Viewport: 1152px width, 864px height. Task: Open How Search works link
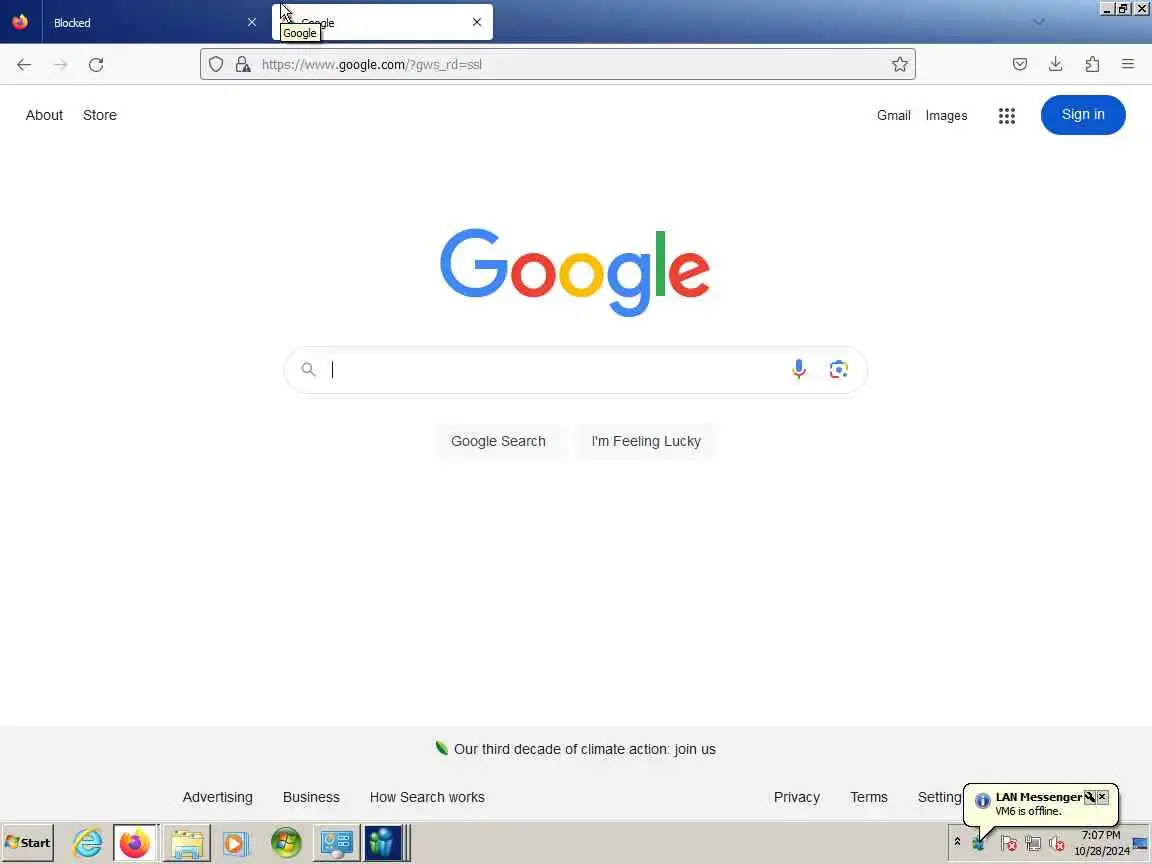tap(427, 797)
